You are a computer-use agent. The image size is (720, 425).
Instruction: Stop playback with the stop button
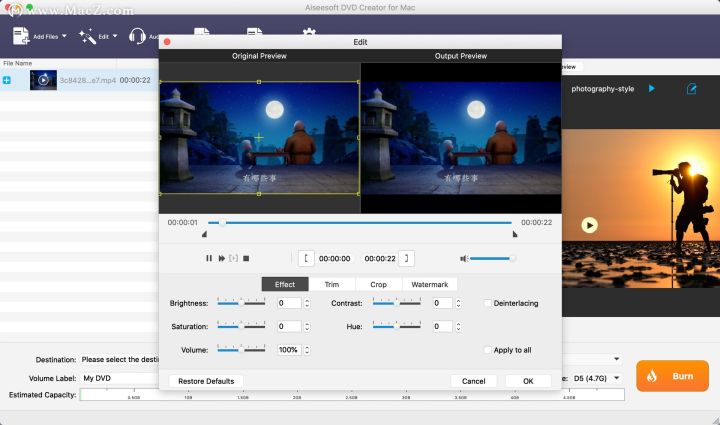(246, 258)
